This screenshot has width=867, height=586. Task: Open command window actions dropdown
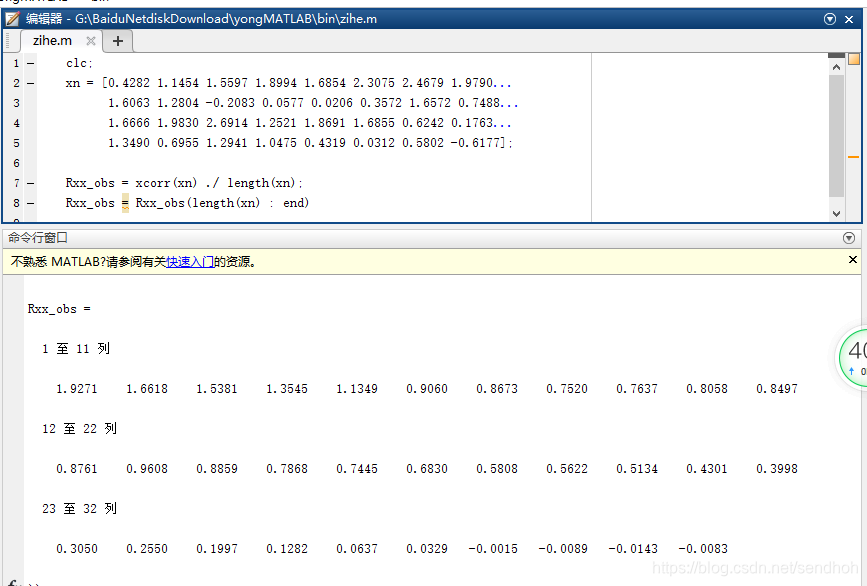point(849,238)
